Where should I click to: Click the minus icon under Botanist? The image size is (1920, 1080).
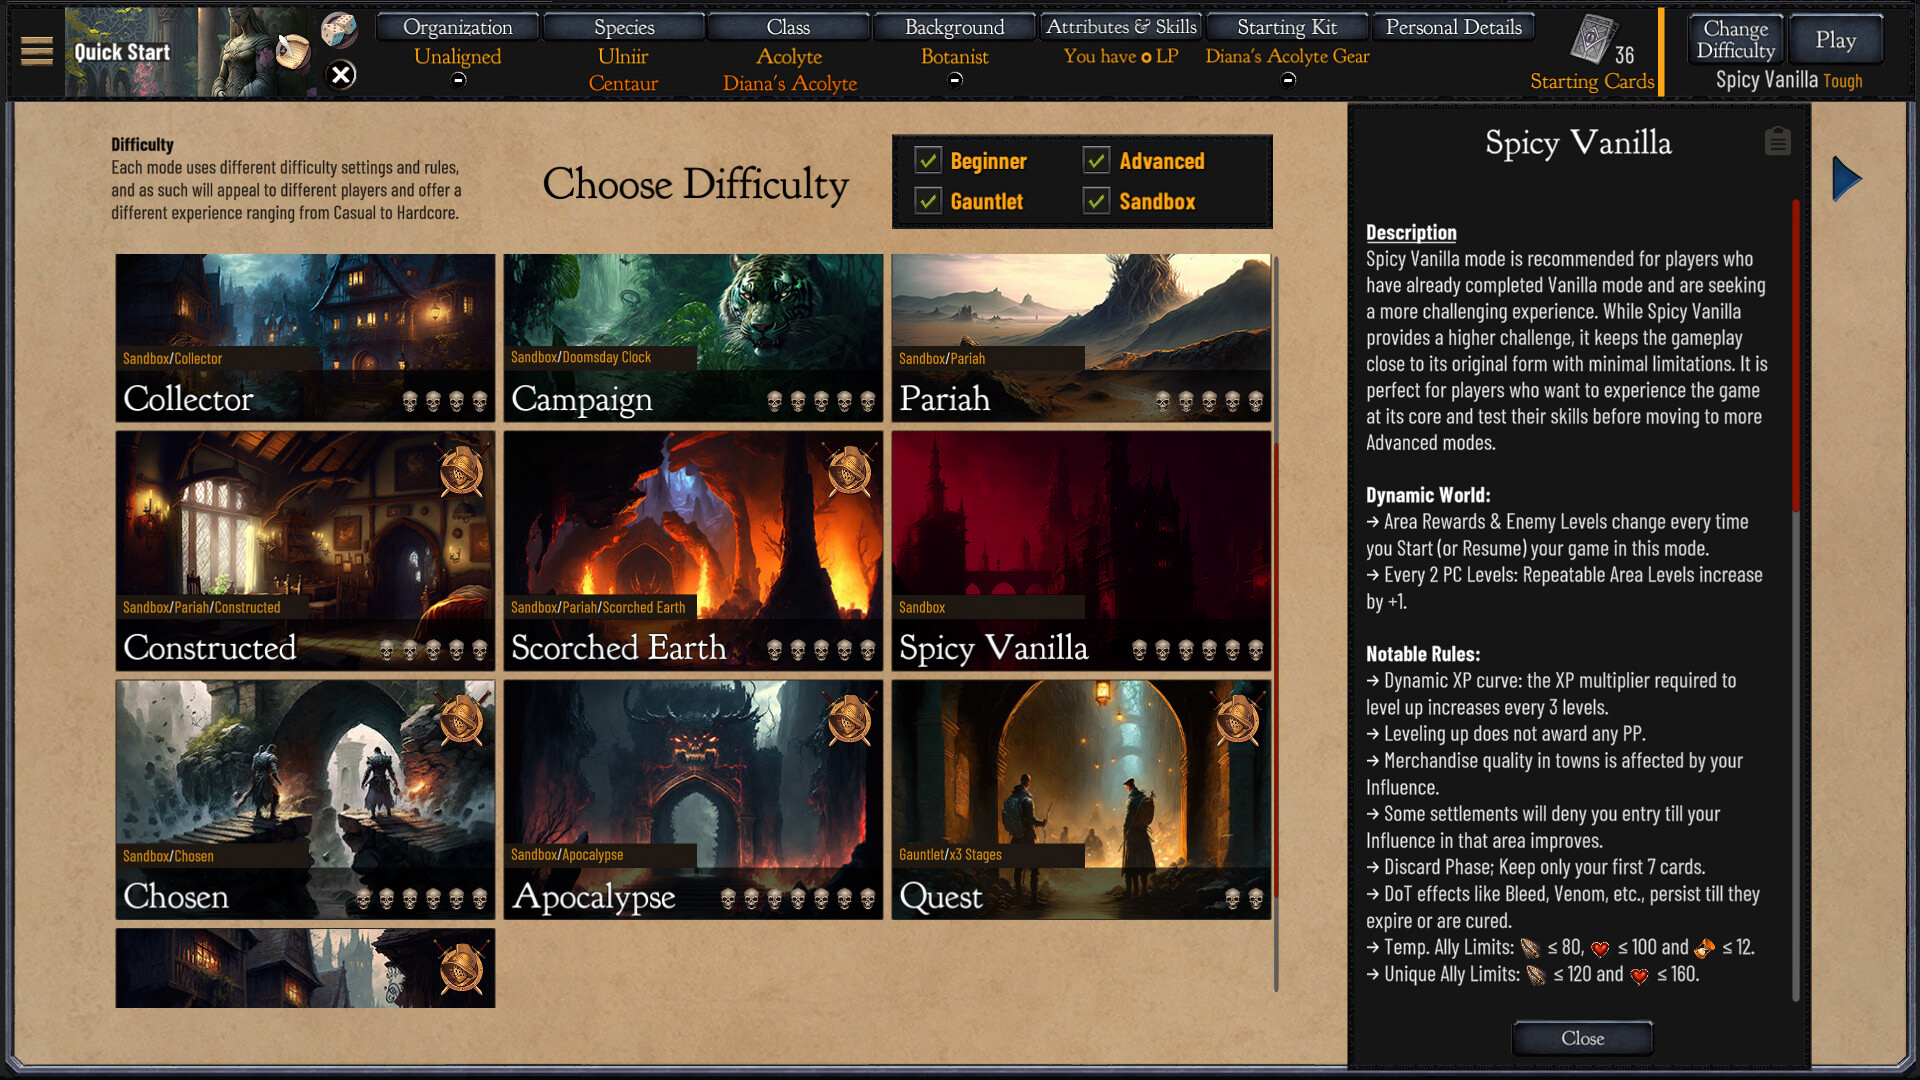pos(955,78)
